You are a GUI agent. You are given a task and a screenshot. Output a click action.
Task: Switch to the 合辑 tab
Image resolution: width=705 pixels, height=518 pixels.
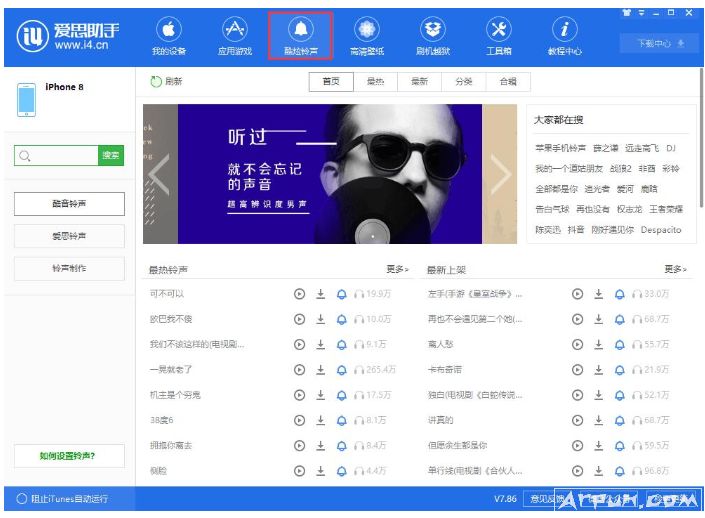[x=508, y=81]
